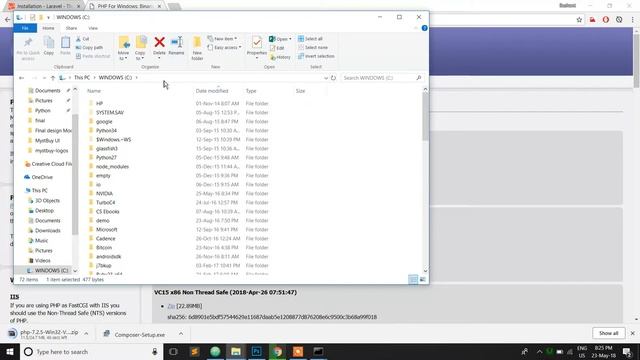Open Photoshop from the taskbar
Image resolution: width=640 pixels, height=360 pixels.
(x=257, y=351)
